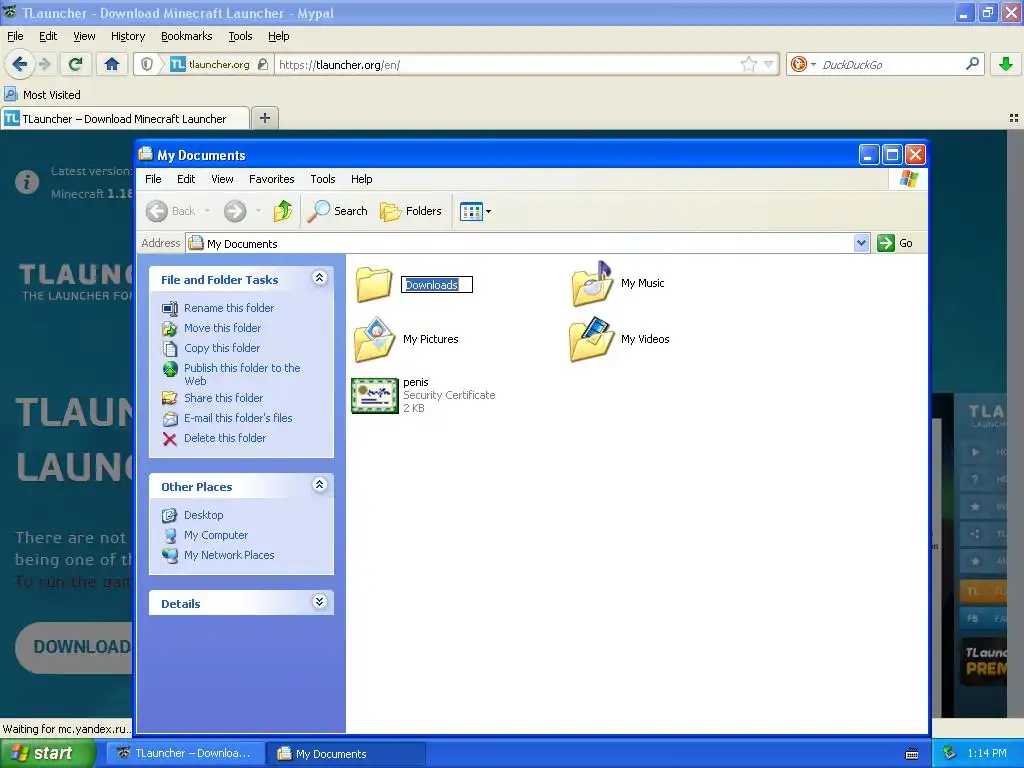The image size is (1024, 768).
Task: Expand the Details panel
Action: coord(319,601)
